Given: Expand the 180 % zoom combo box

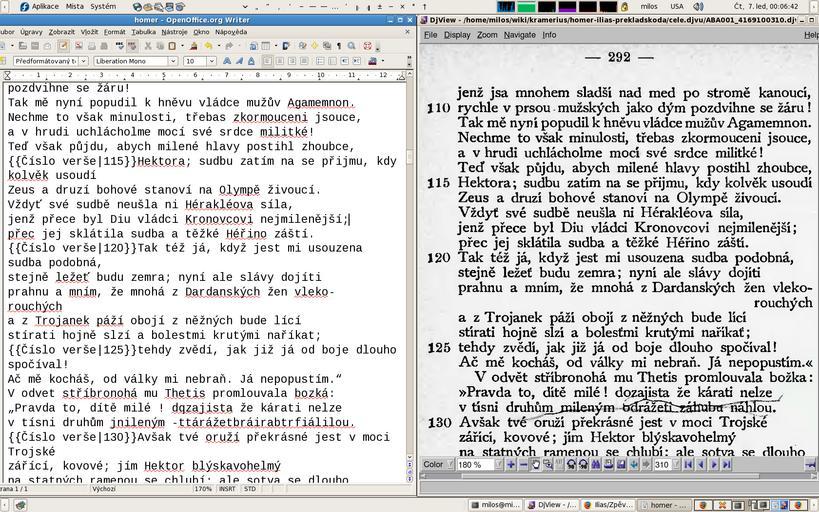Looking at the screenshot, I should click(497, 464).
